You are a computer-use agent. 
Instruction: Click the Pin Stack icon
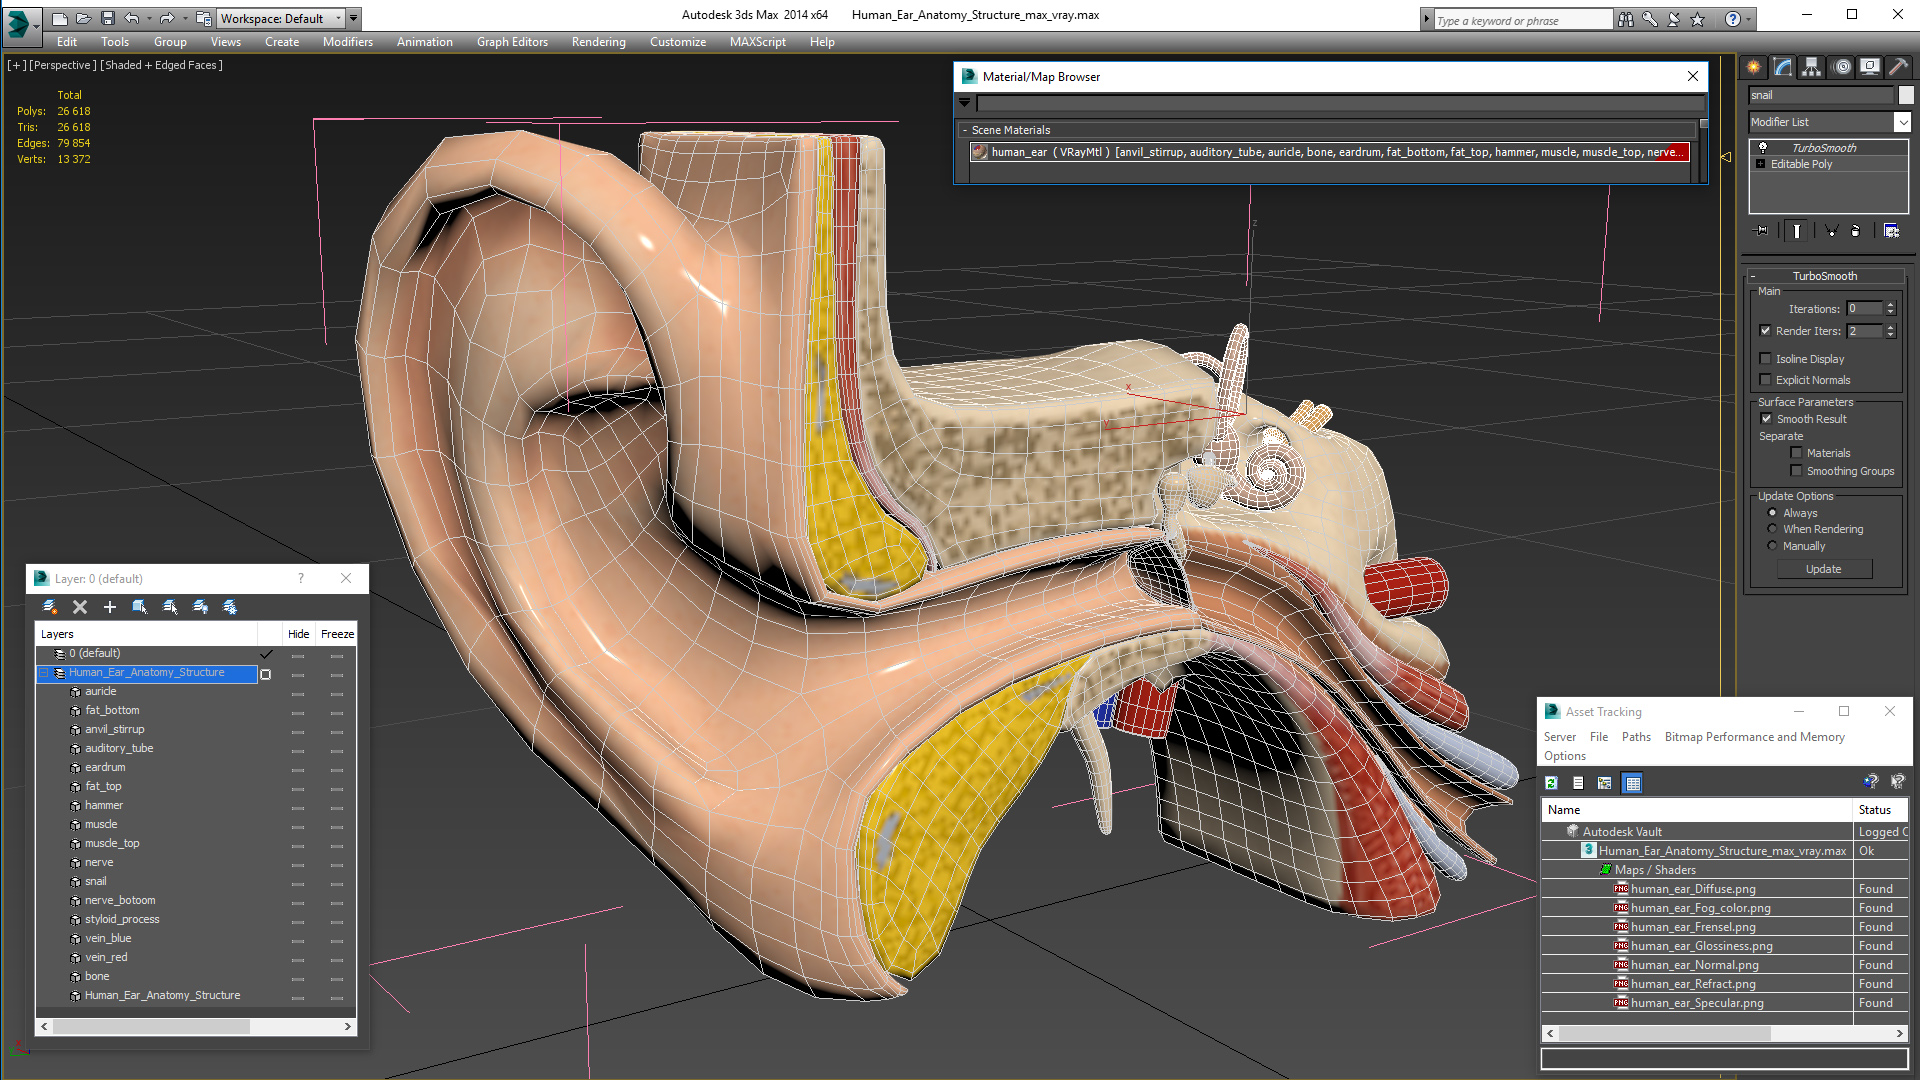[1762, 231]
